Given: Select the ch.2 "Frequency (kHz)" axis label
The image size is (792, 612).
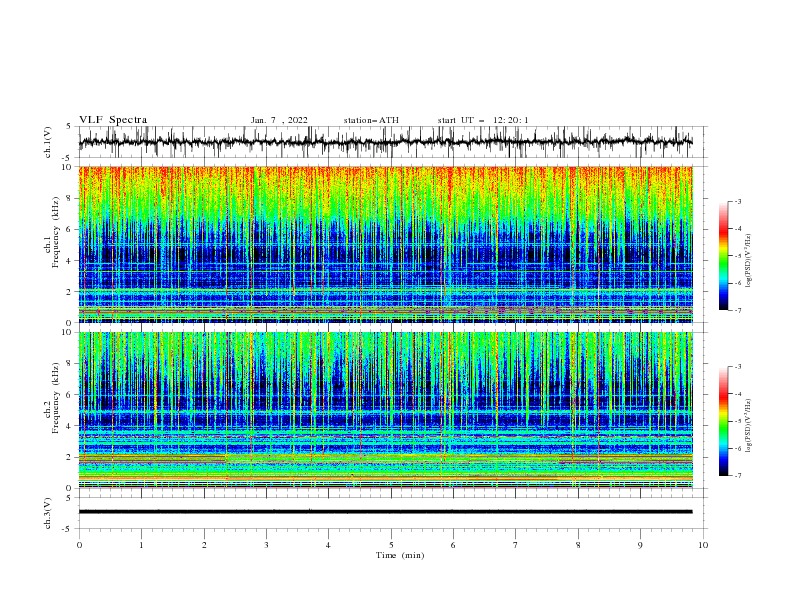Looking at the screenshot, I should (55, 398).
